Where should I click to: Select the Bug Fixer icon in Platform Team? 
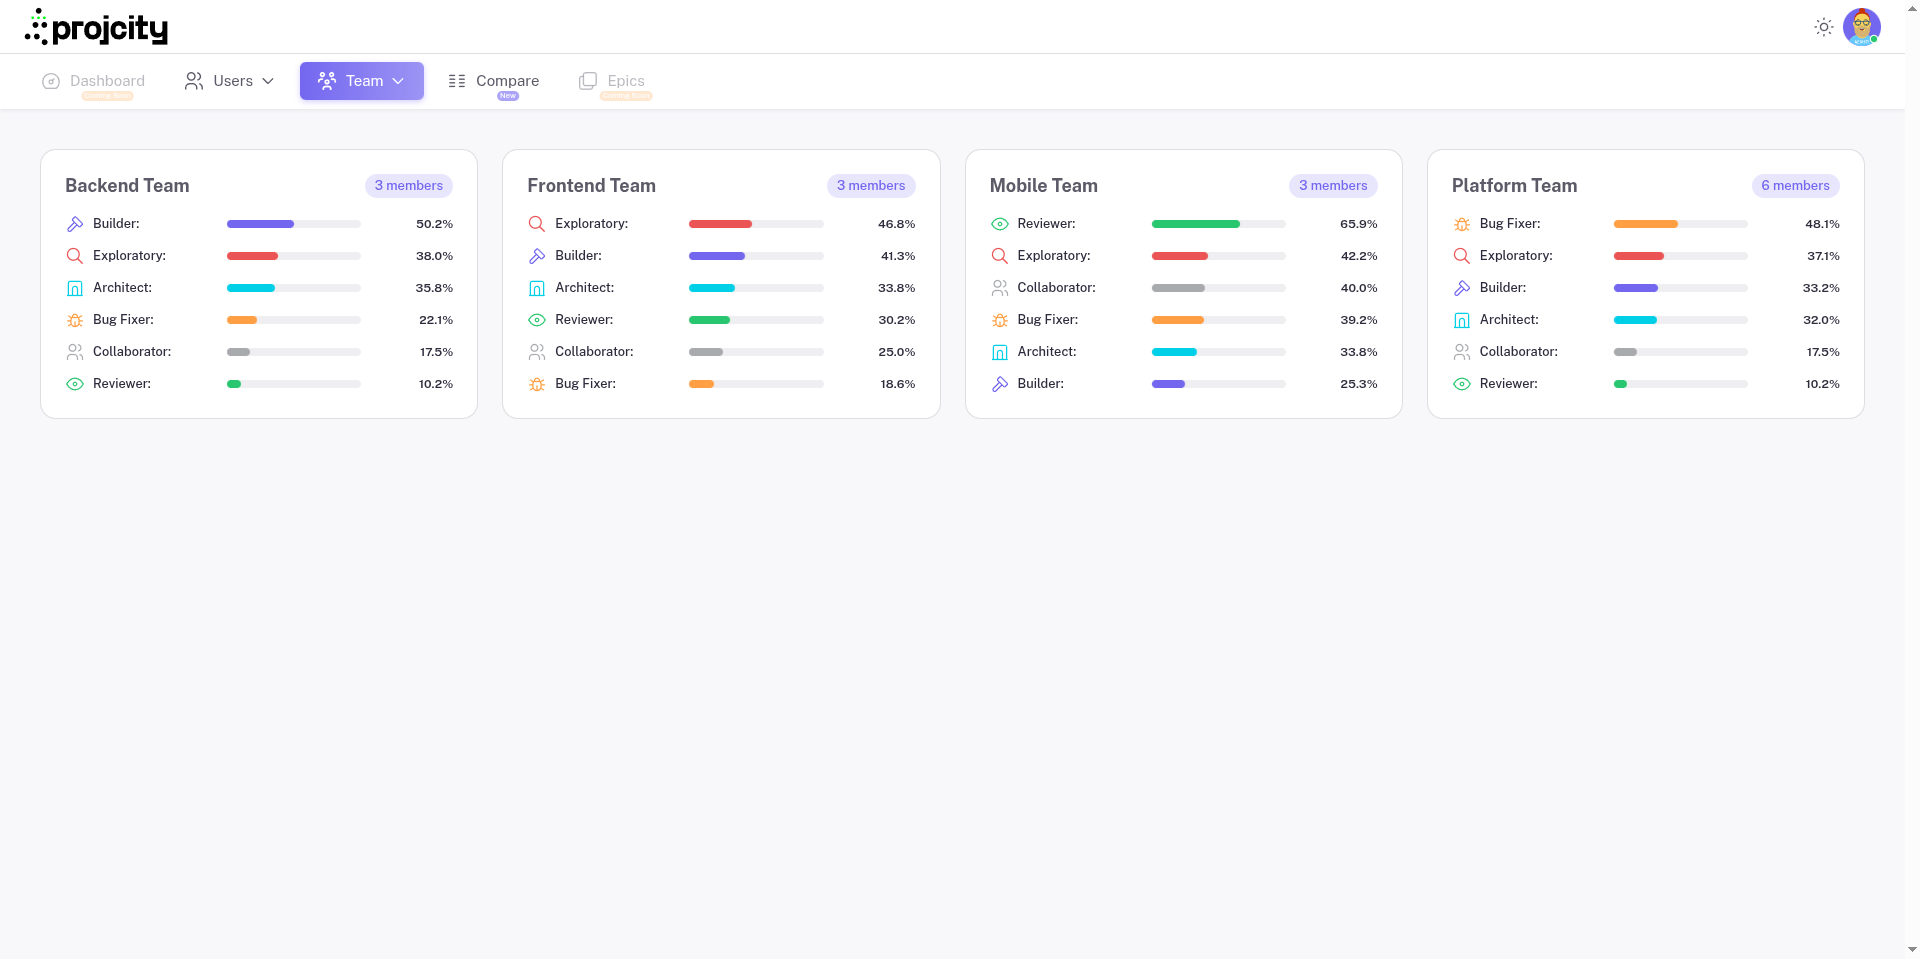[x=1462, y=224]
